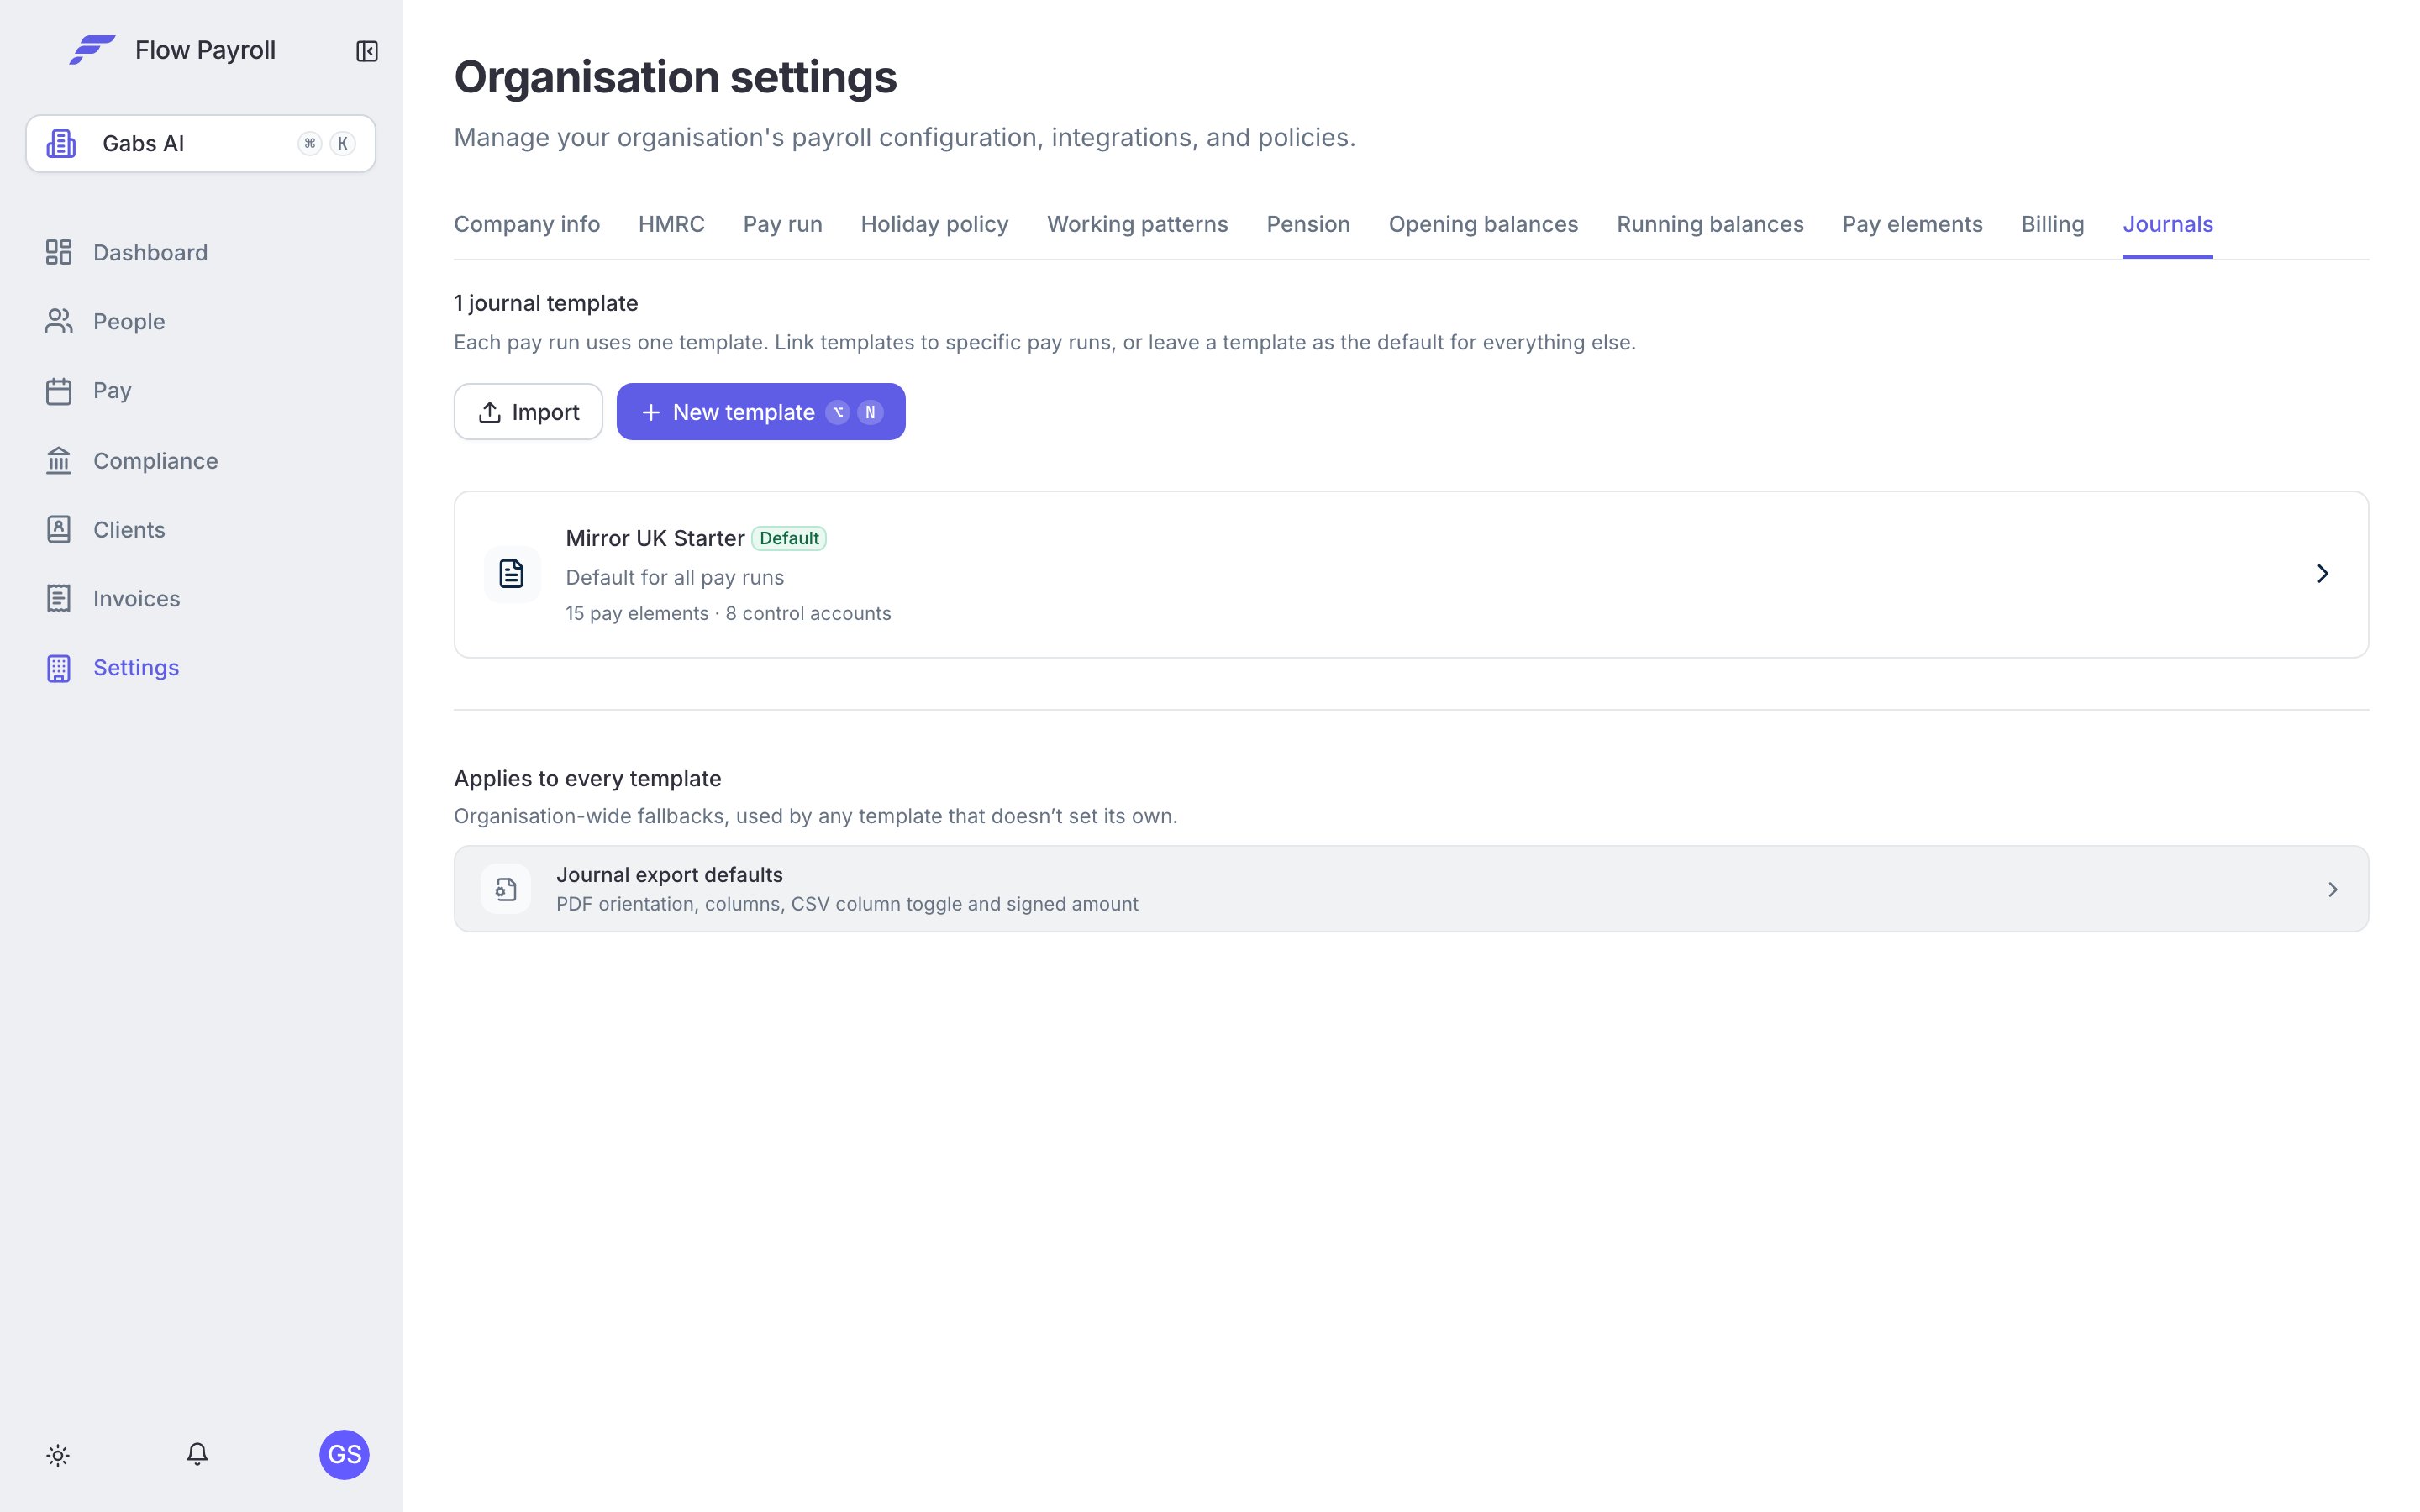Open Invoices in the sidebar

136,598
